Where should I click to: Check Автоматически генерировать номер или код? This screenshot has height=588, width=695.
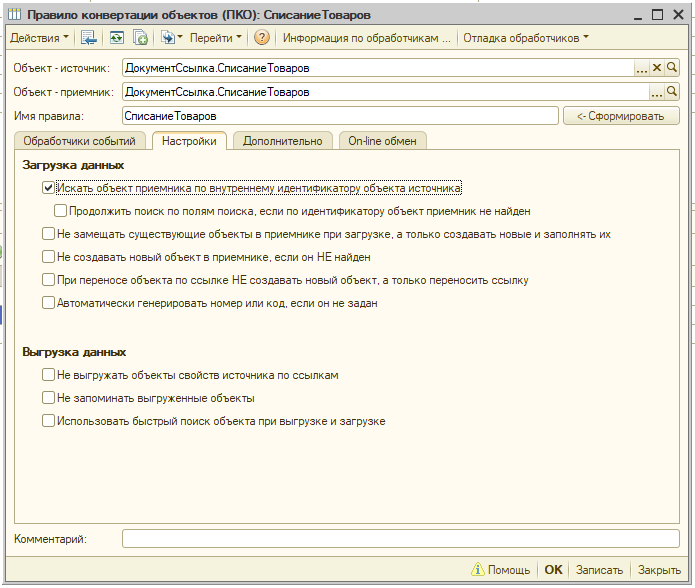click(48, 303)
